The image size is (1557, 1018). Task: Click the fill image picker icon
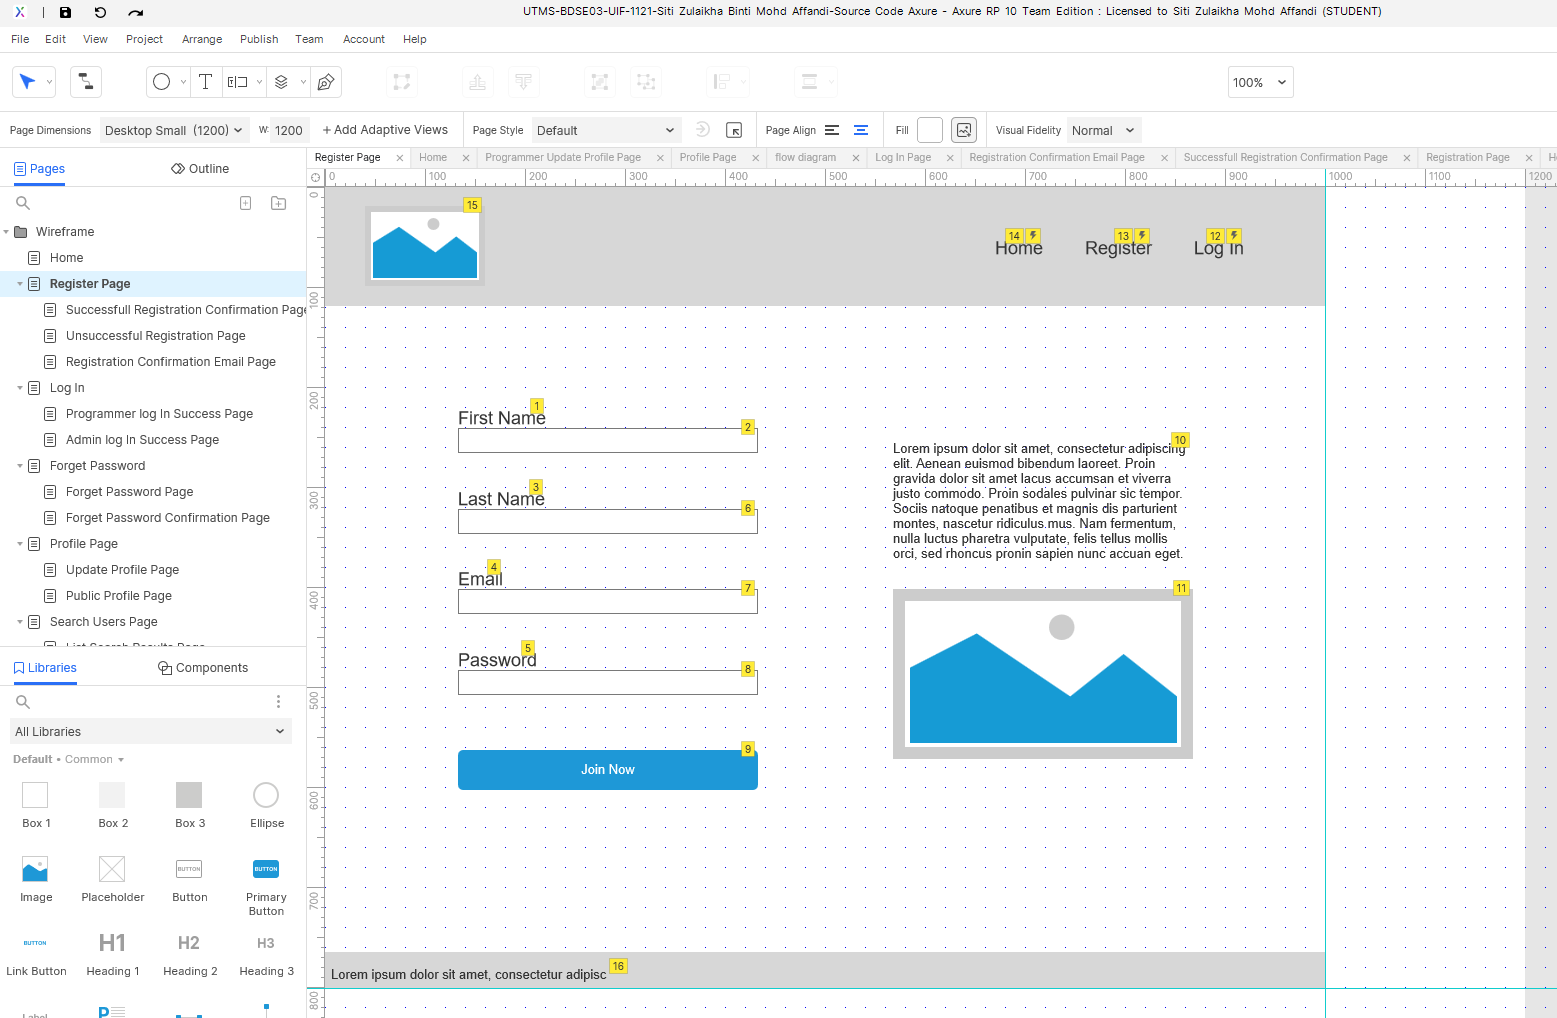pos(964,130)
